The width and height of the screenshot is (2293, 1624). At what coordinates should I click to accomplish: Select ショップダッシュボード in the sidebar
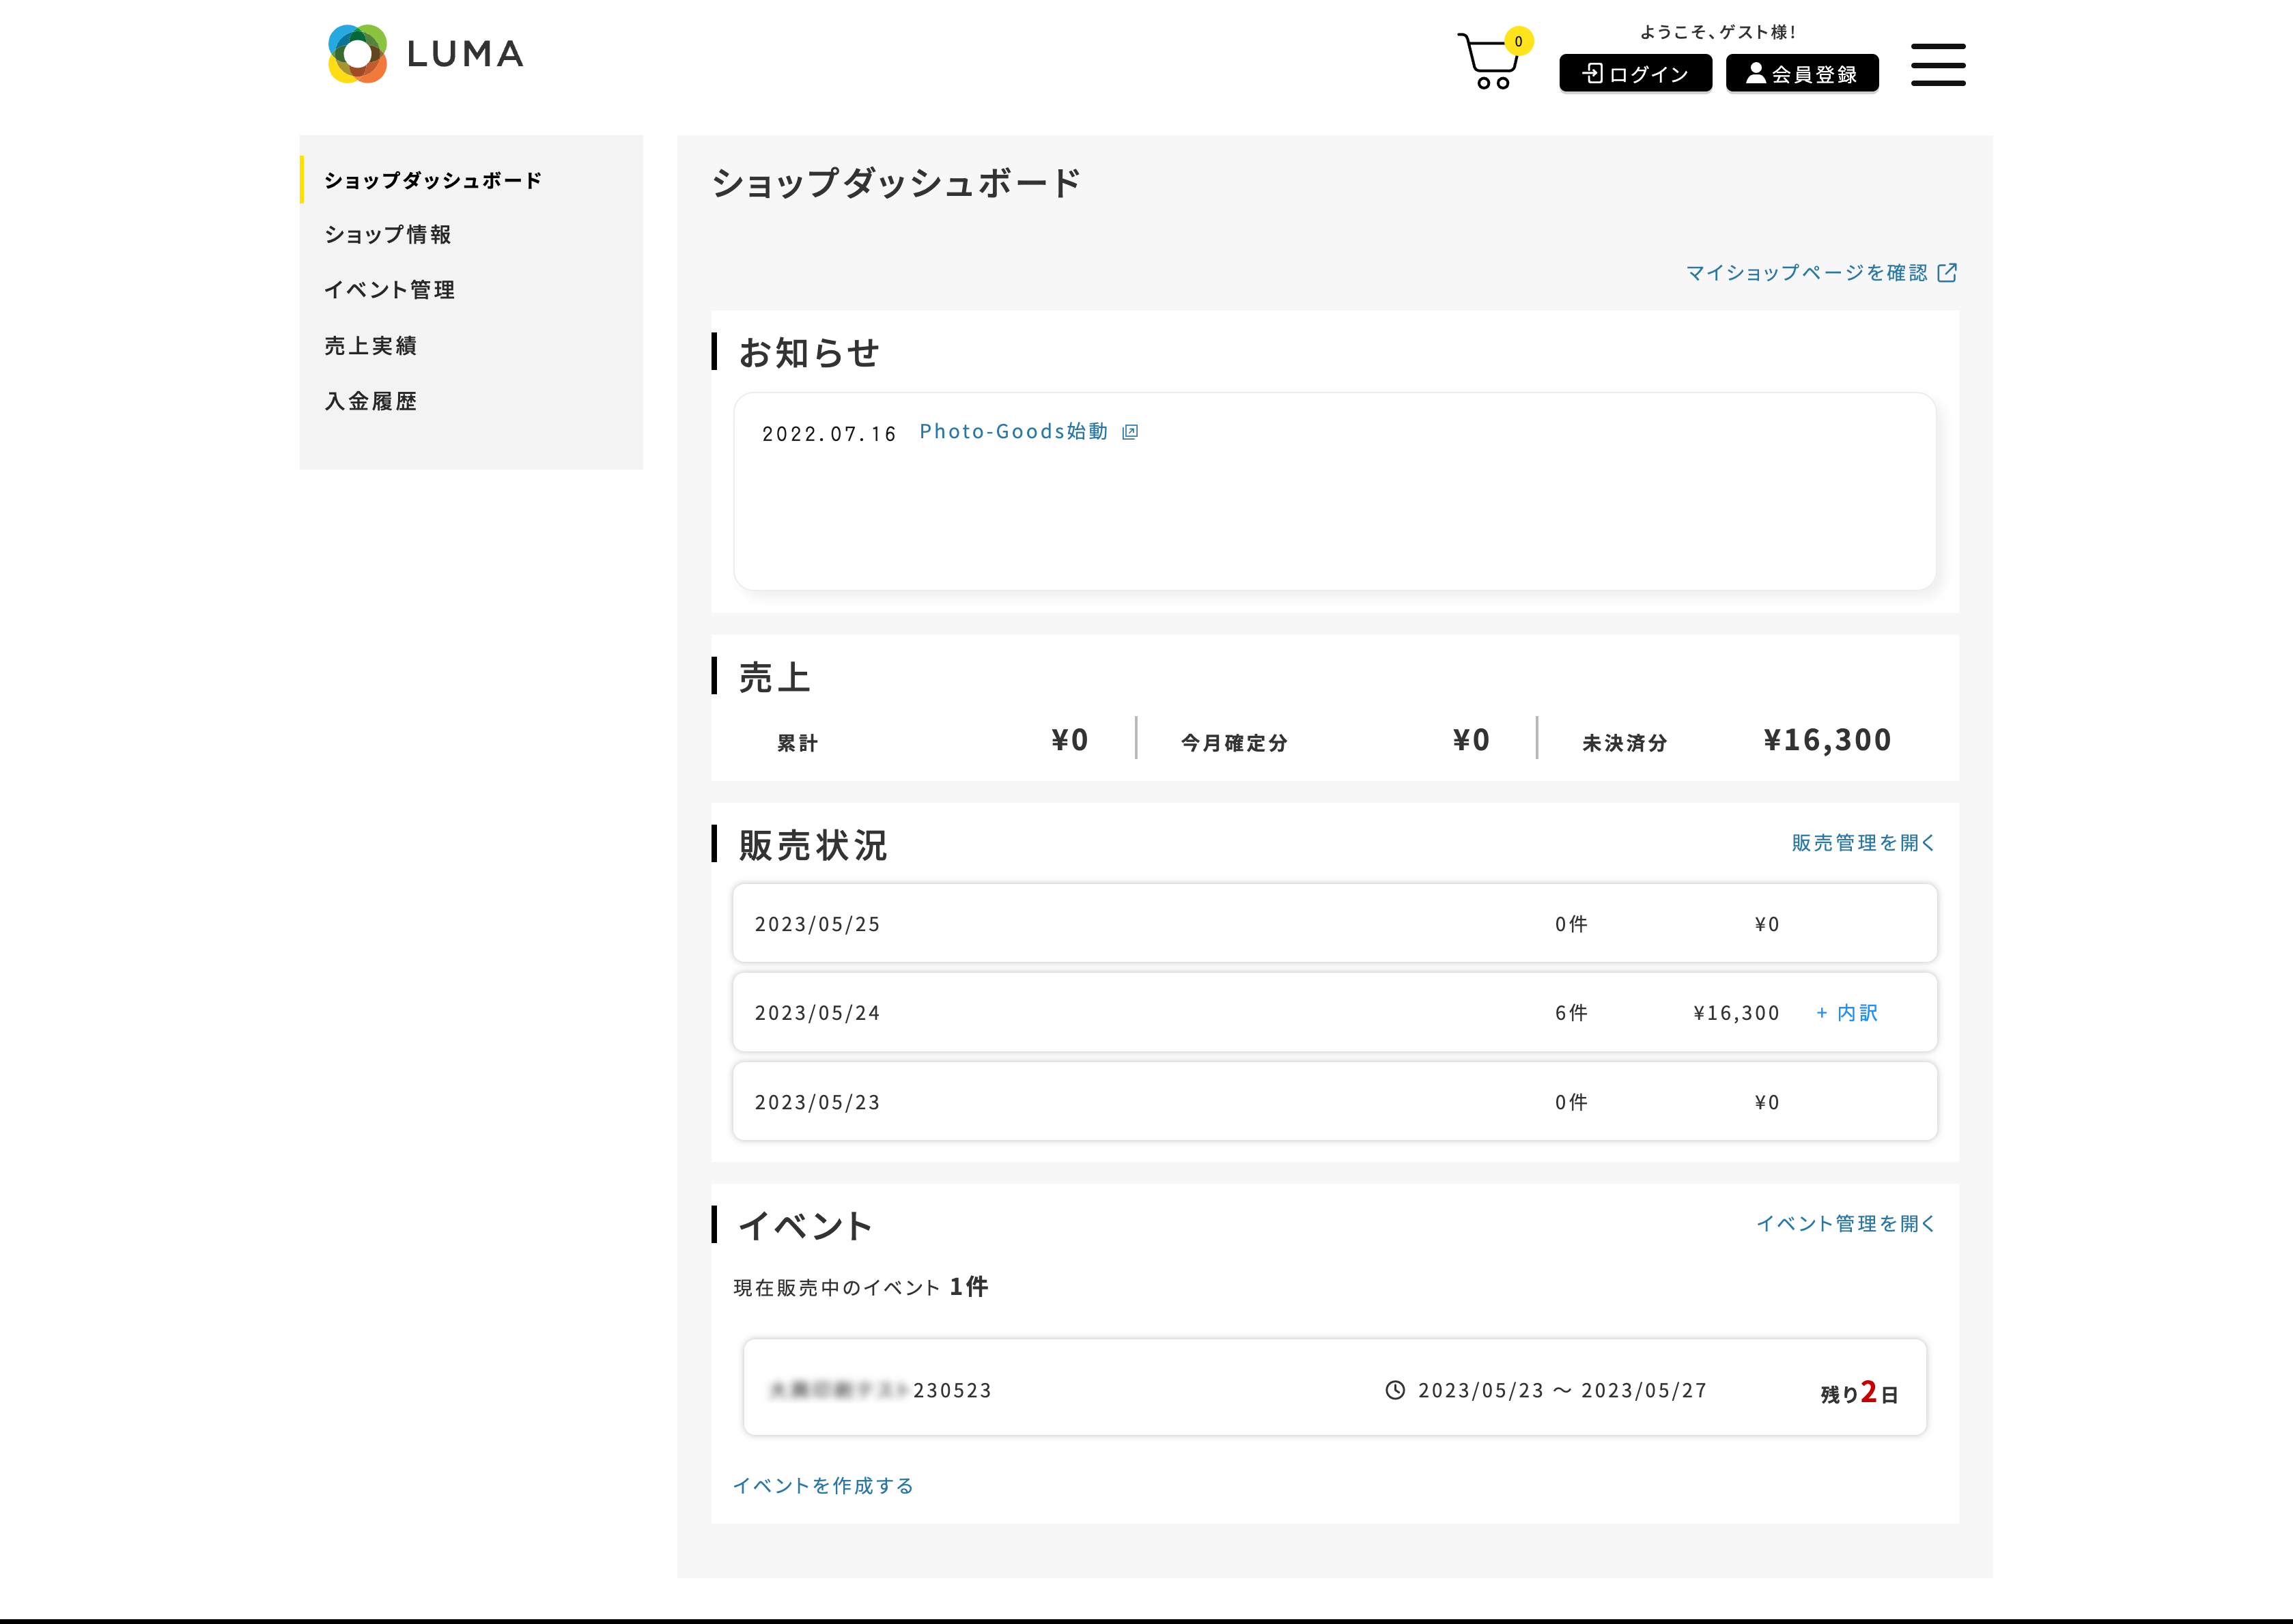pos(432,179)
